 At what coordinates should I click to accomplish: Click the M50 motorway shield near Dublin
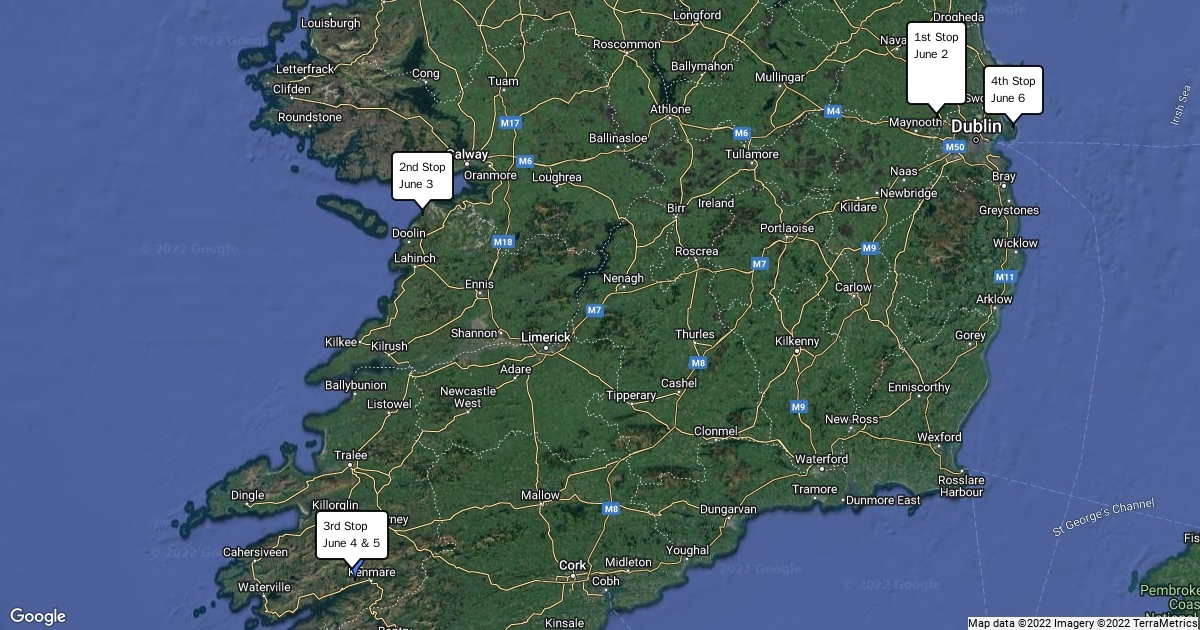(955, 147)
